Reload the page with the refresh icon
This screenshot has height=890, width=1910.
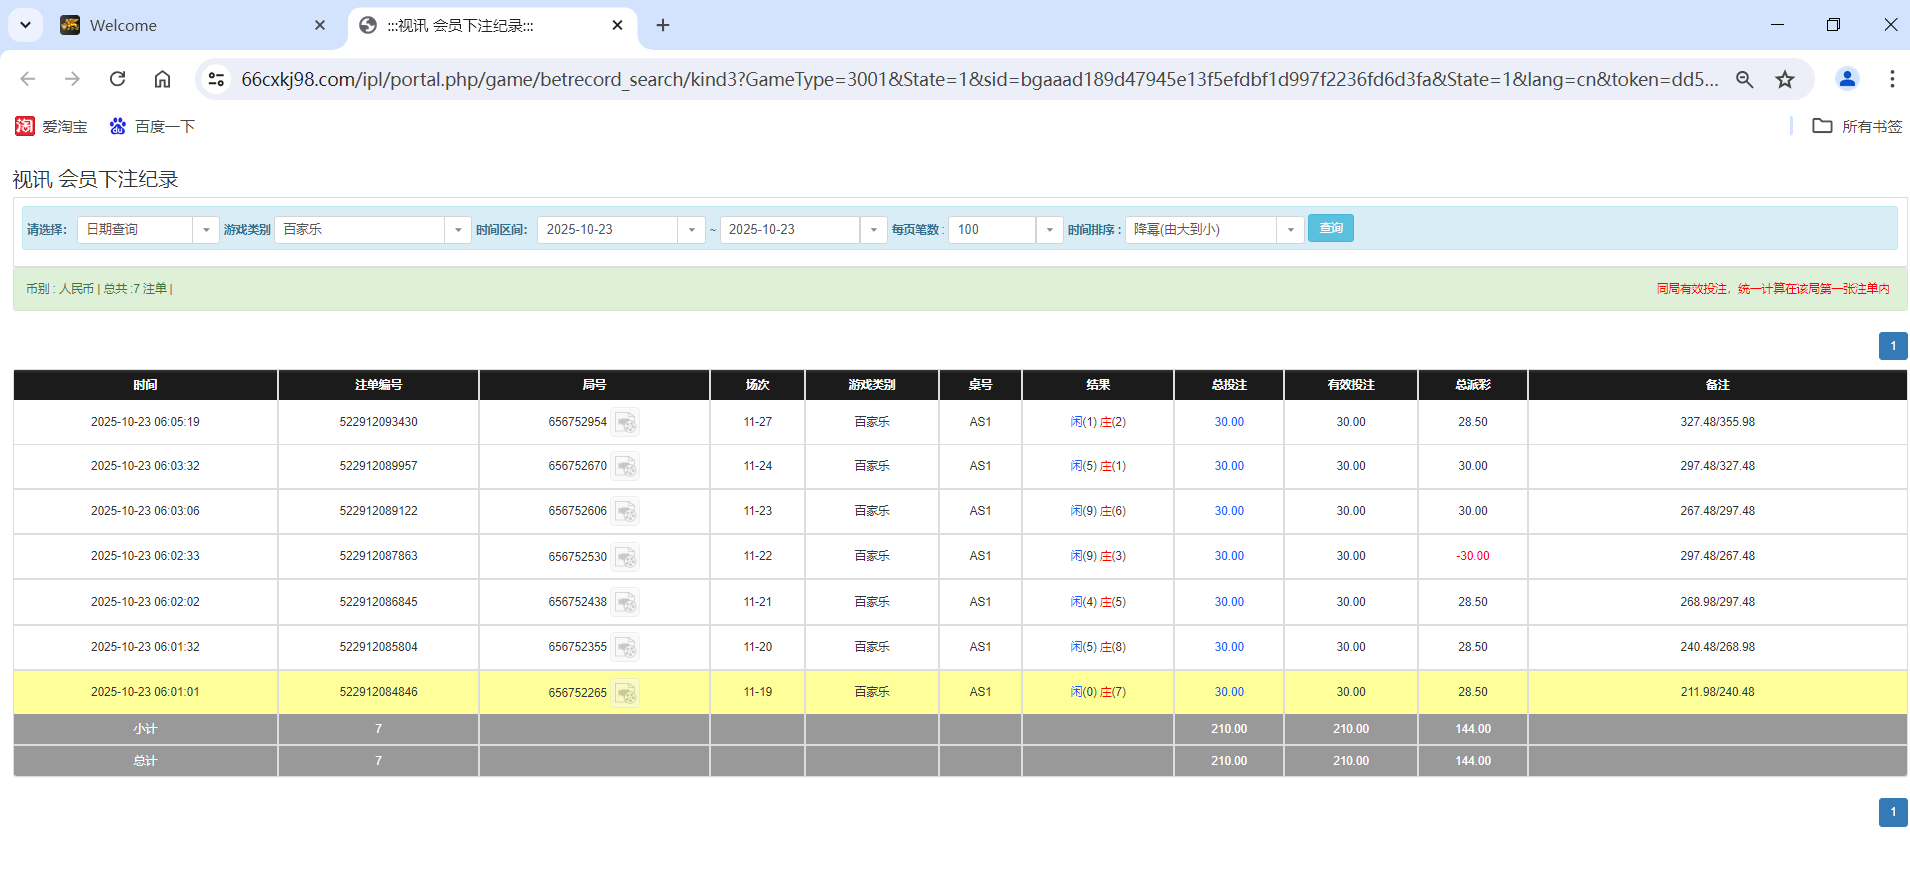point(118,79)
